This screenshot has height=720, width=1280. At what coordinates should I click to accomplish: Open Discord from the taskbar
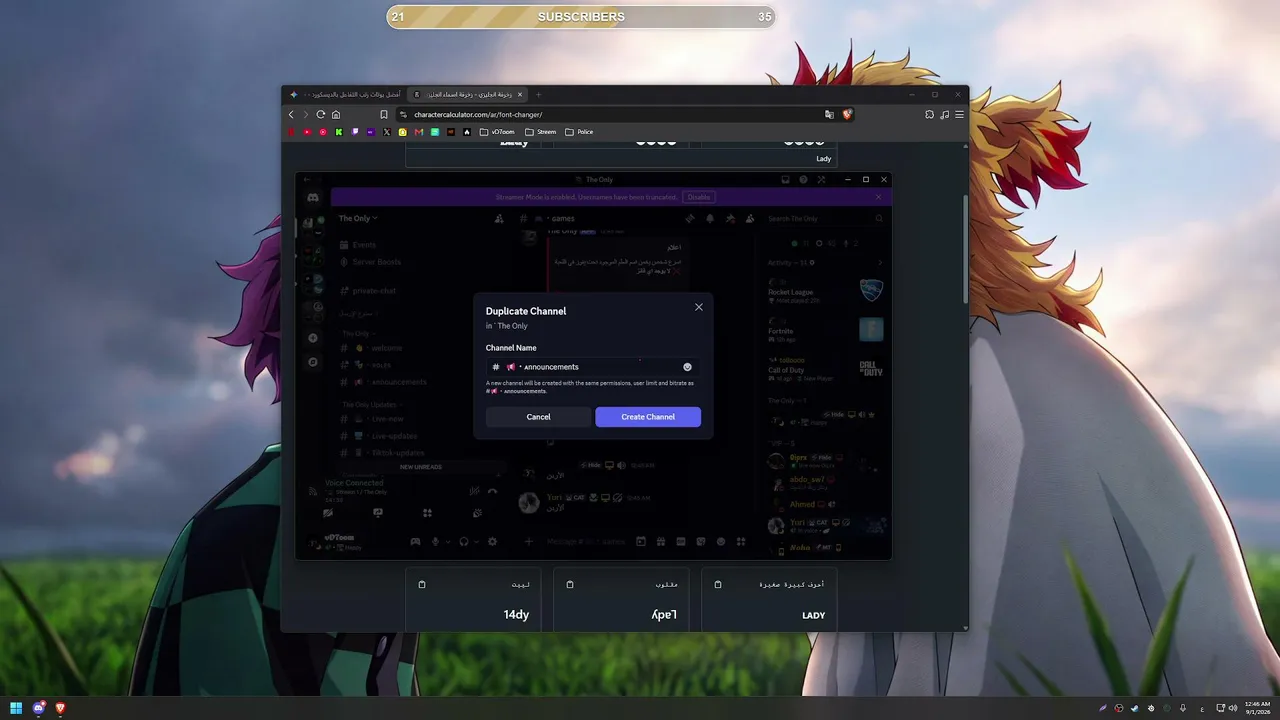39,708
